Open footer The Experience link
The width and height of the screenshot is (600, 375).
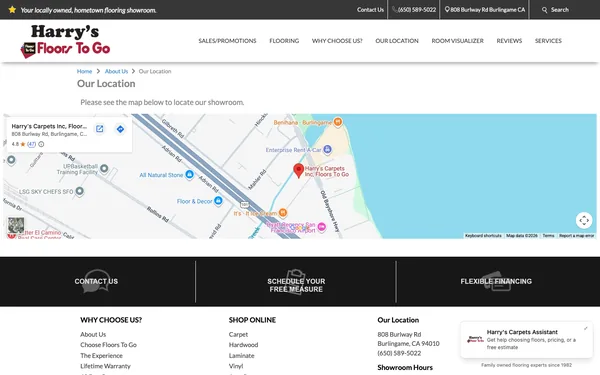[101, 355]
